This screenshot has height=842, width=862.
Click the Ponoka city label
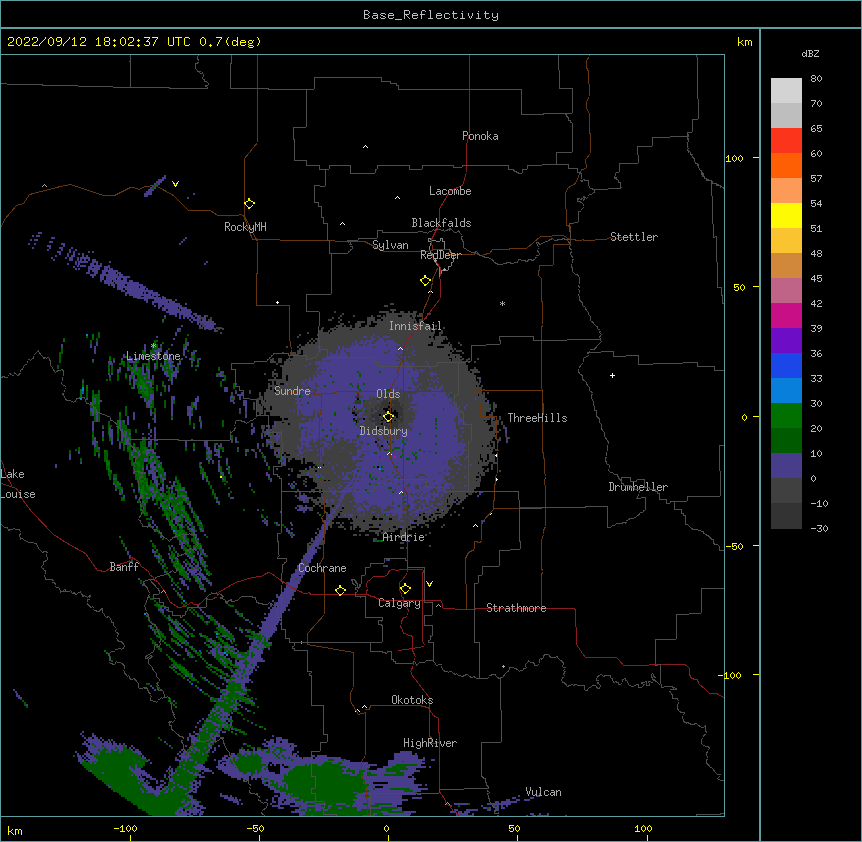(x=480, y=136)
